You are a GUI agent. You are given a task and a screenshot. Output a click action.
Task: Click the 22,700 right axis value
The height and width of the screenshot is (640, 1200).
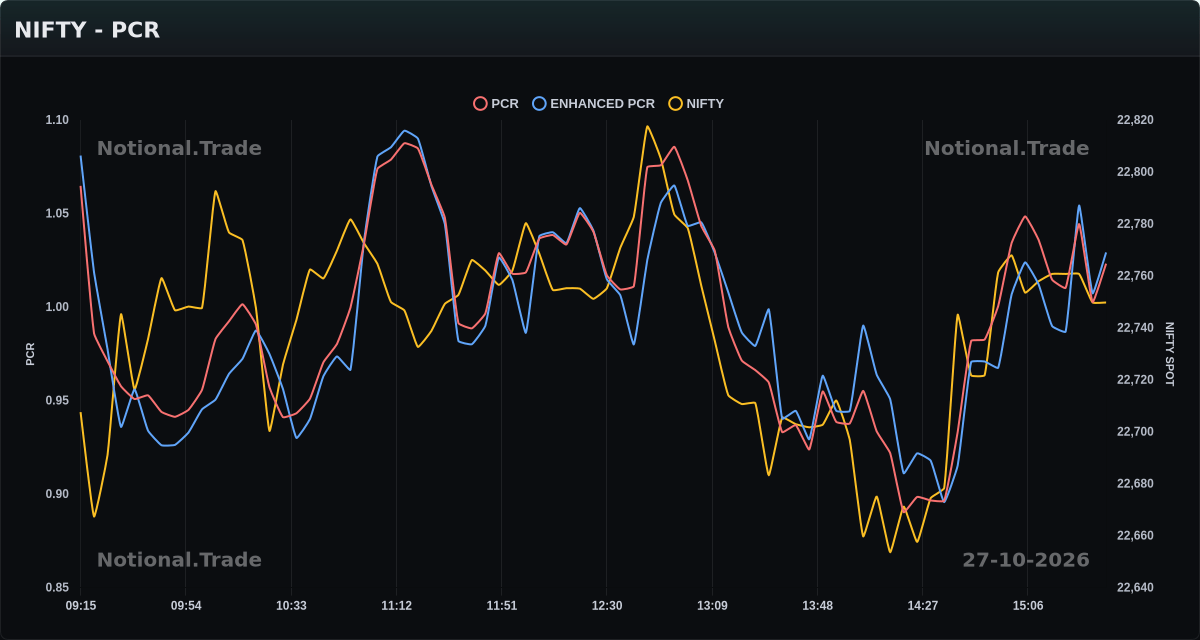[1135, 432]
